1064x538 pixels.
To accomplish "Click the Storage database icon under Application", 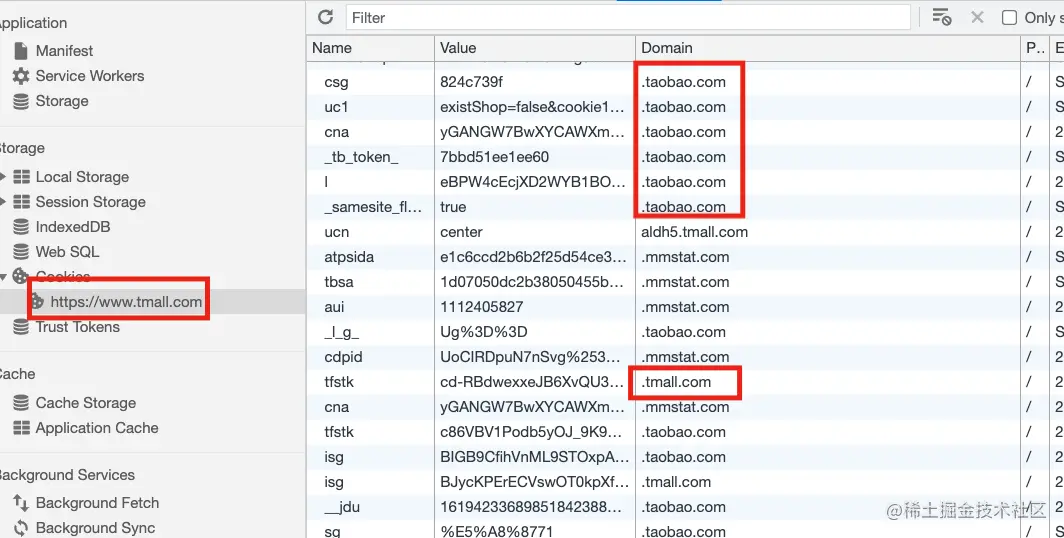I will click(x=21, y=101).
